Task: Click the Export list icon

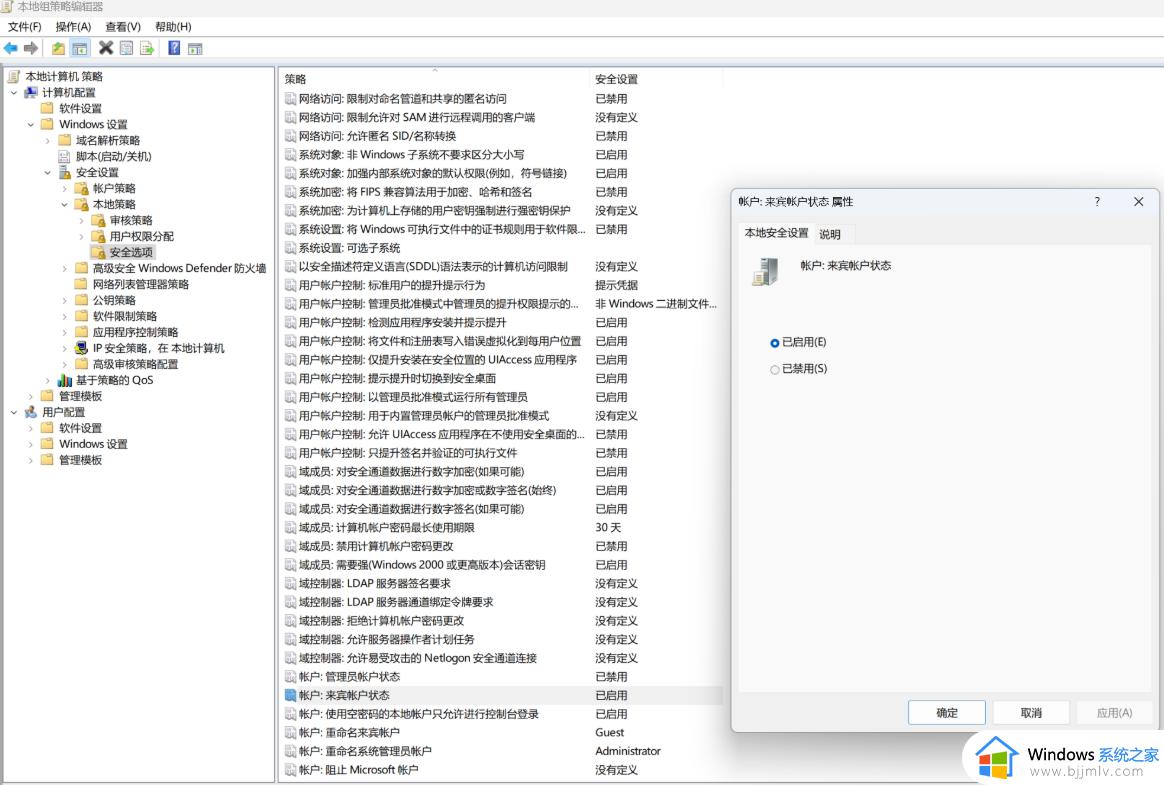Action: coord(147,48)
